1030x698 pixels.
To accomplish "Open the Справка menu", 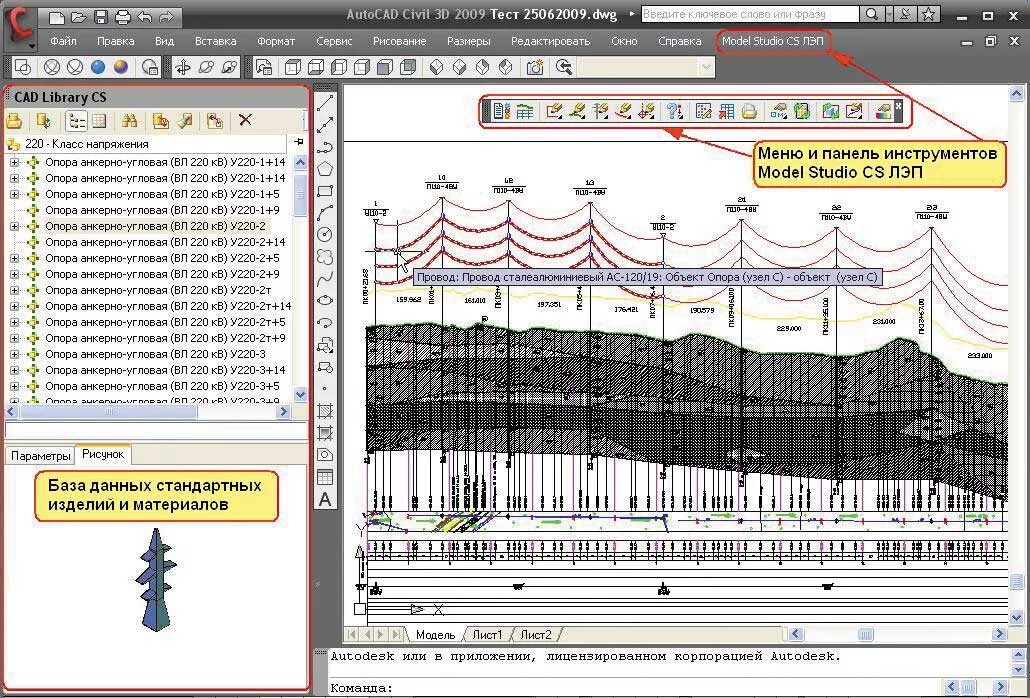I will click(680, 41).
